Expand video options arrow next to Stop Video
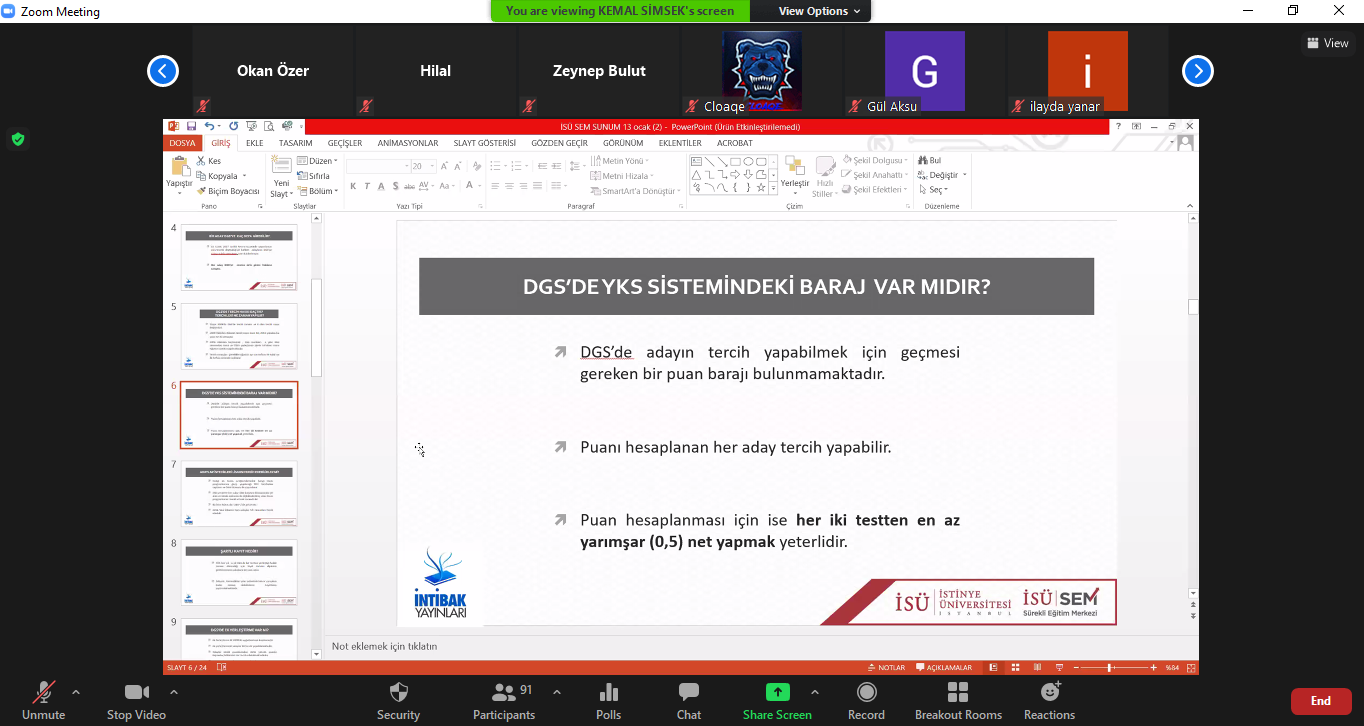This screenshot has width=1364, height=726. (174, 692)
